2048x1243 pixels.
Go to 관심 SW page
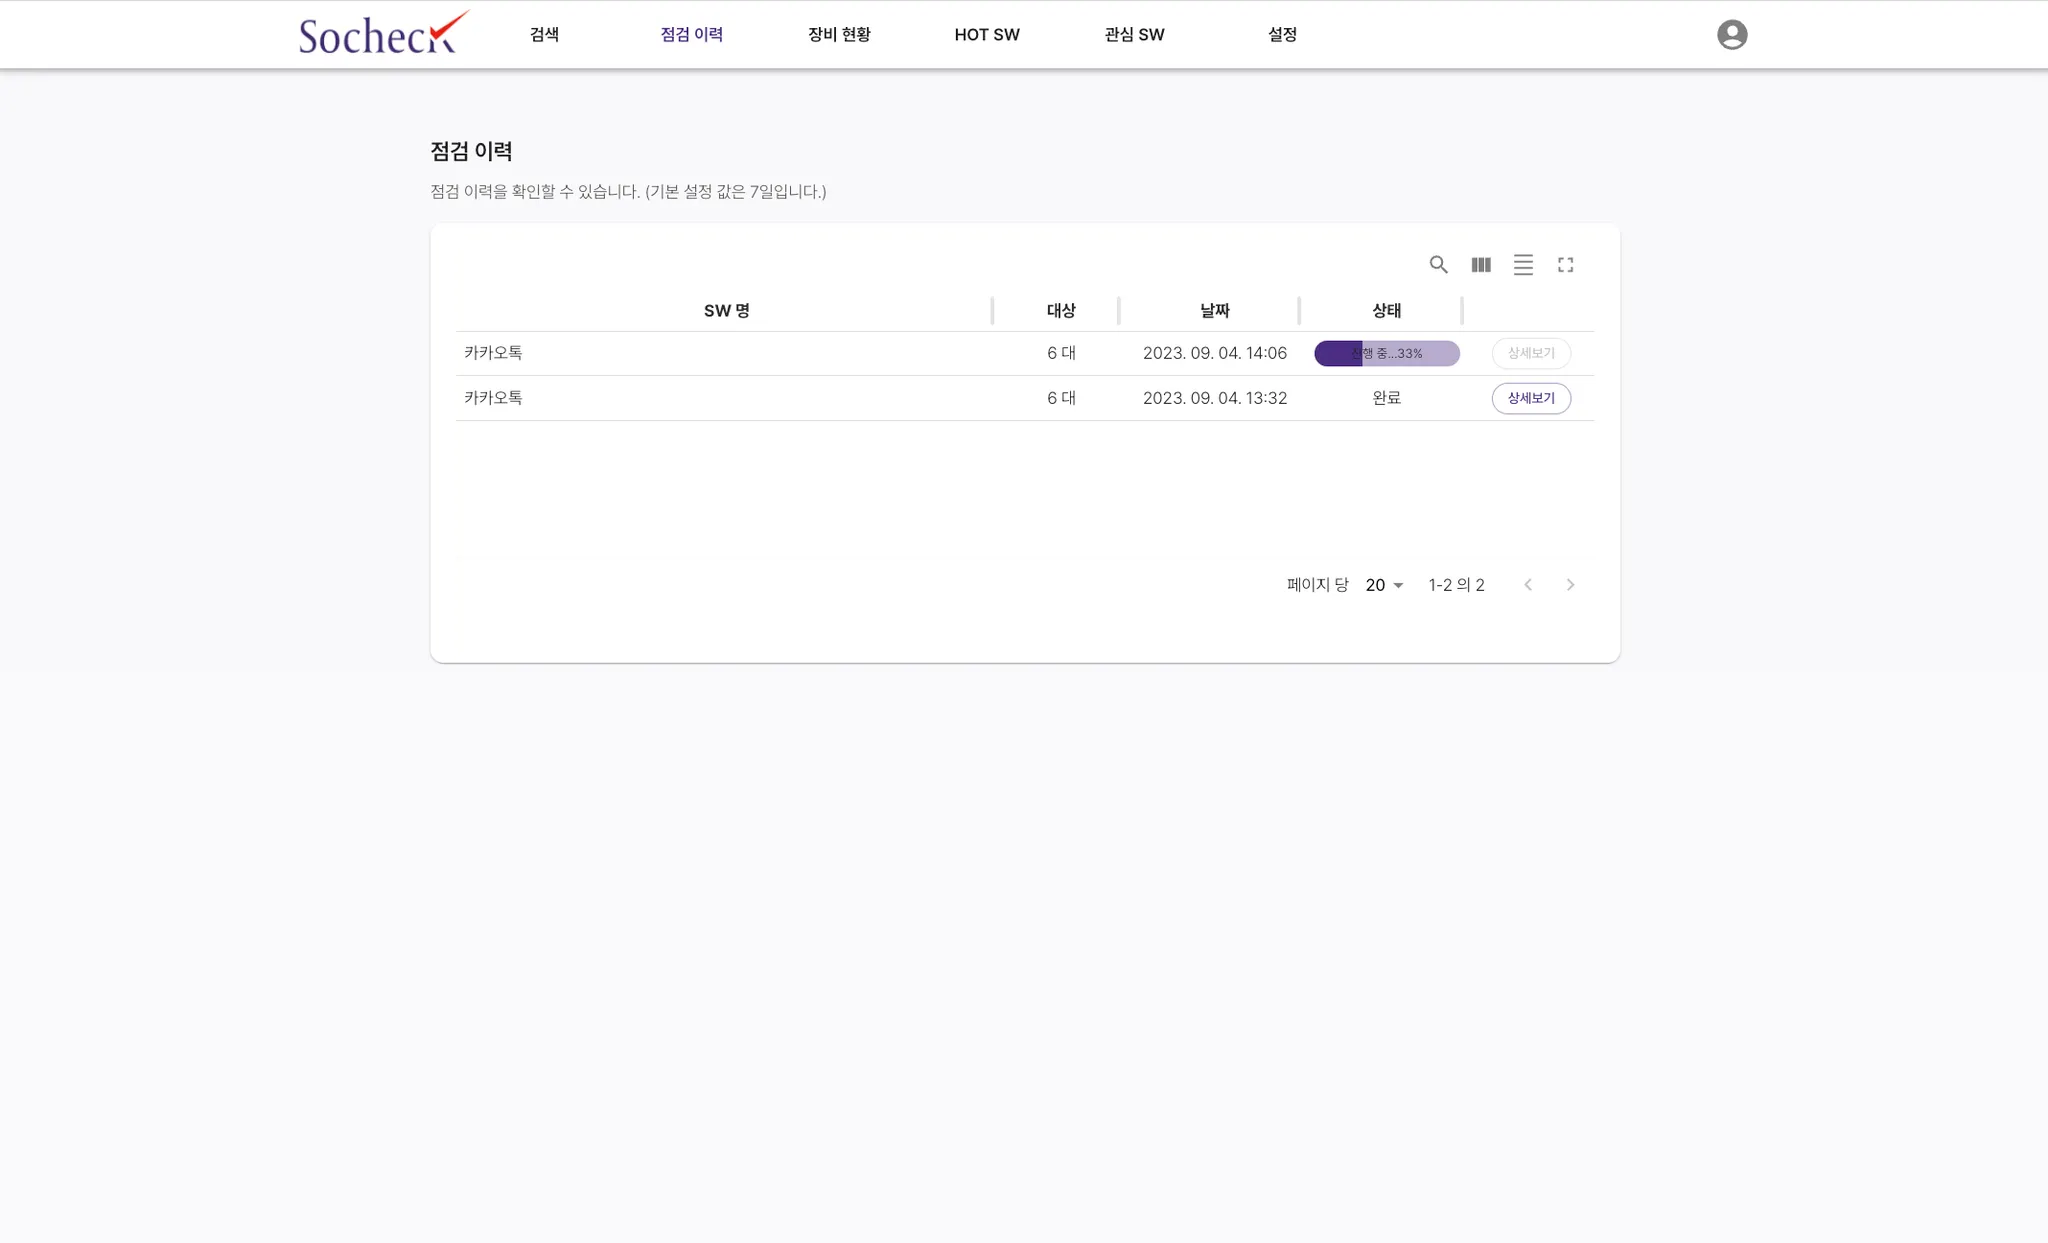1134,35
